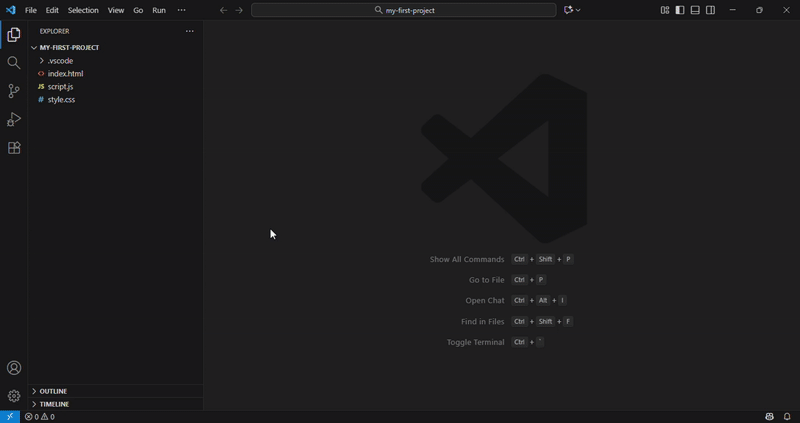Collapse the MY-FIRST-PROJECT folder section
Screen dimensions: 800x423
point(116,47)
